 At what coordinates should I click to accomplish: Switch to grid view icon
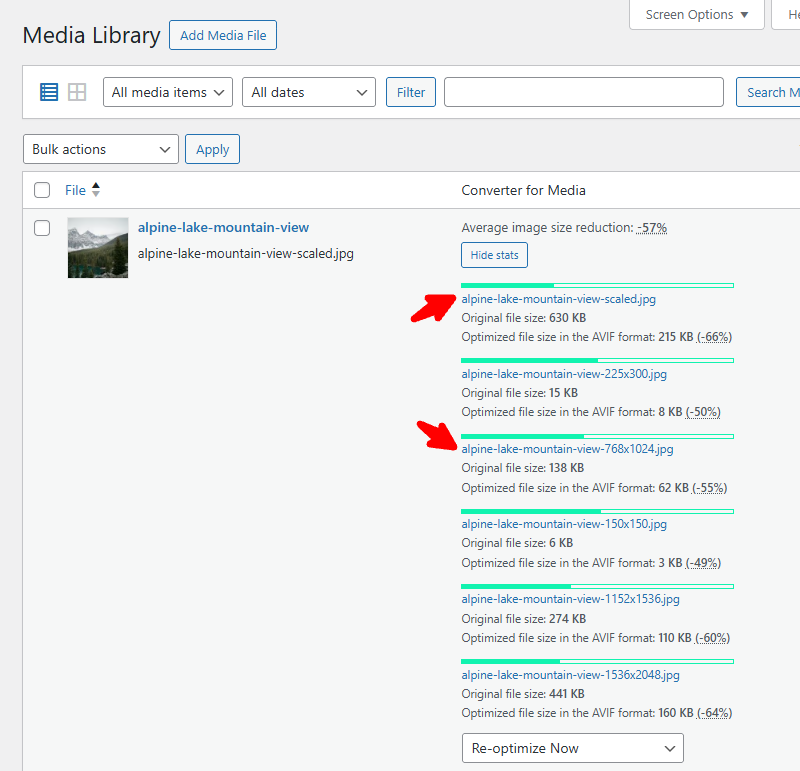(77, 92)
